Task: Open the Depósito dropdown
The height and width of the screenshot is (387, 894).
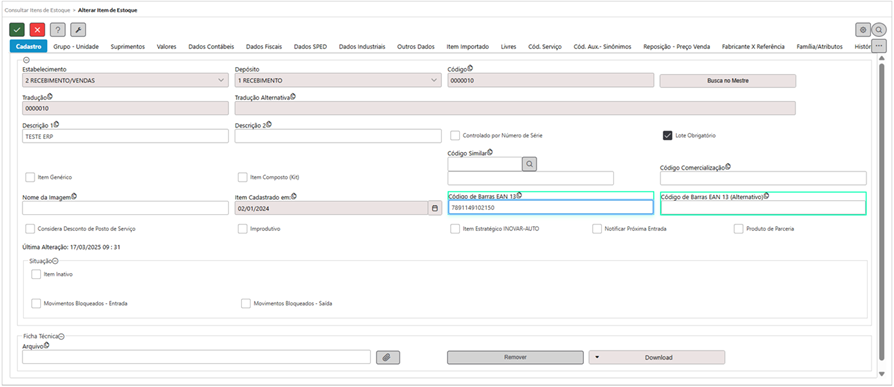Action: tap(338, 80)
